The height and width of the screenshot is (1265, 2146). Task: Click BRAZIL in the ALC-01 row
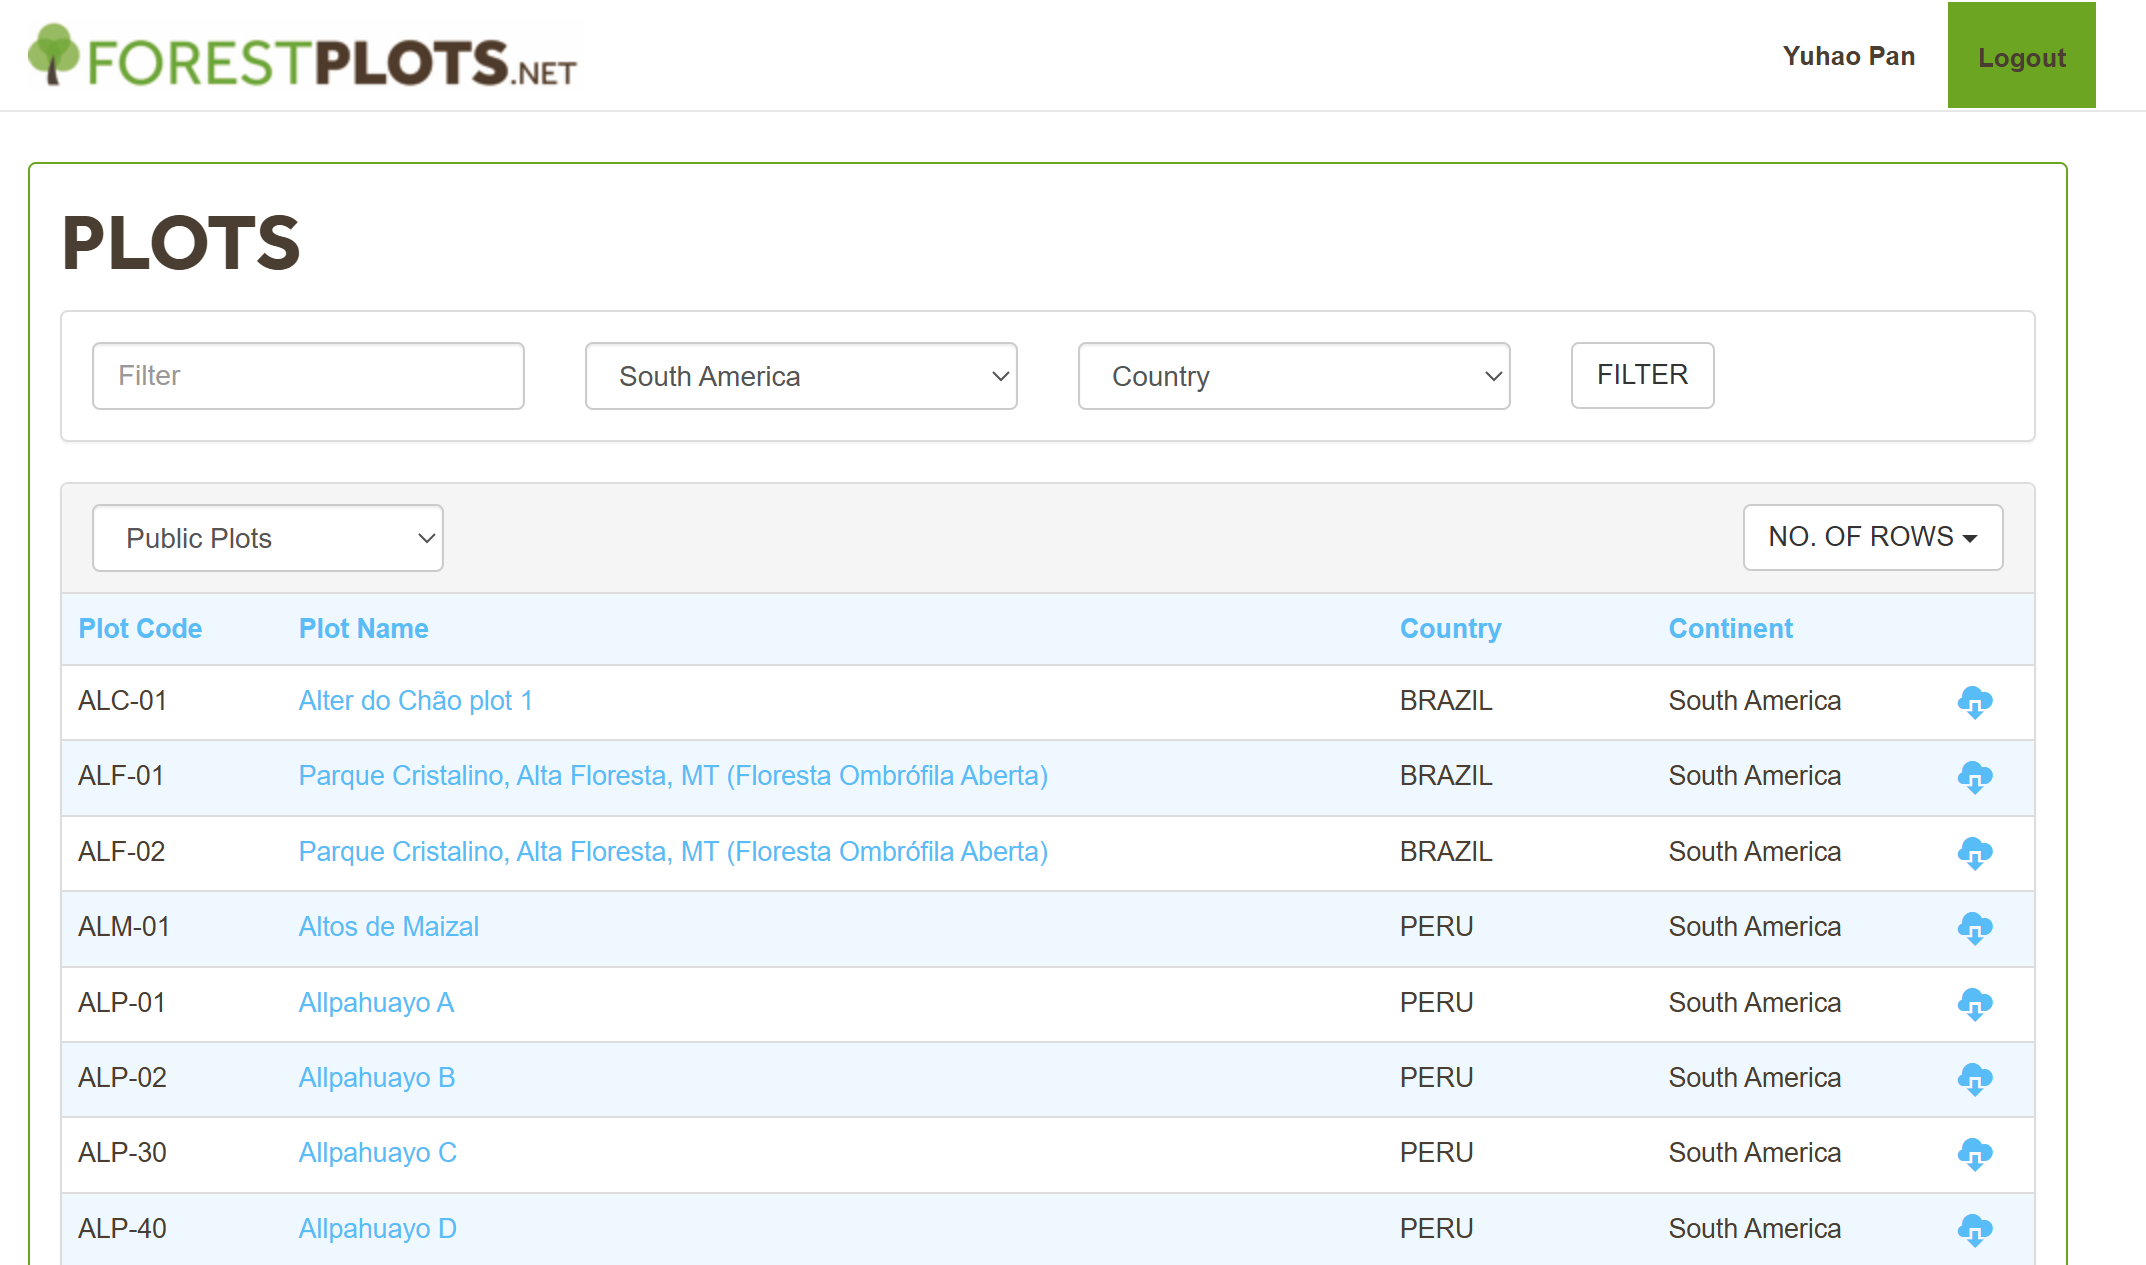pyautogui.click(x=1445, y=700)
